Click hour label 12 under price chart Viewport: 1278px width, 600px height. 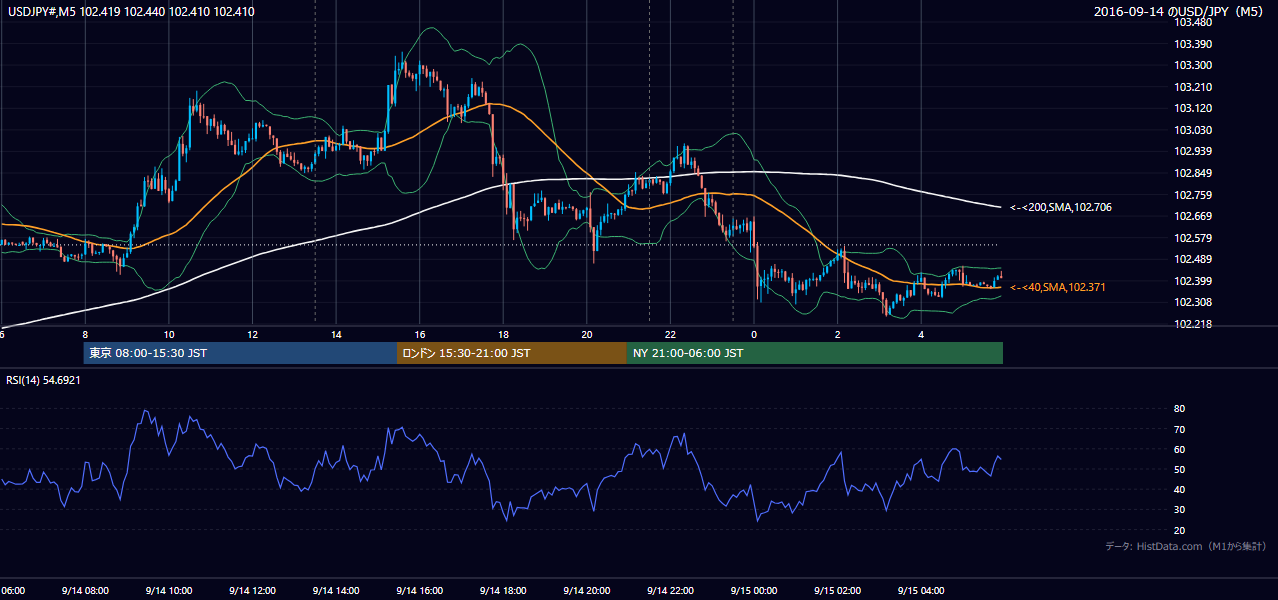tap(252, 334)
